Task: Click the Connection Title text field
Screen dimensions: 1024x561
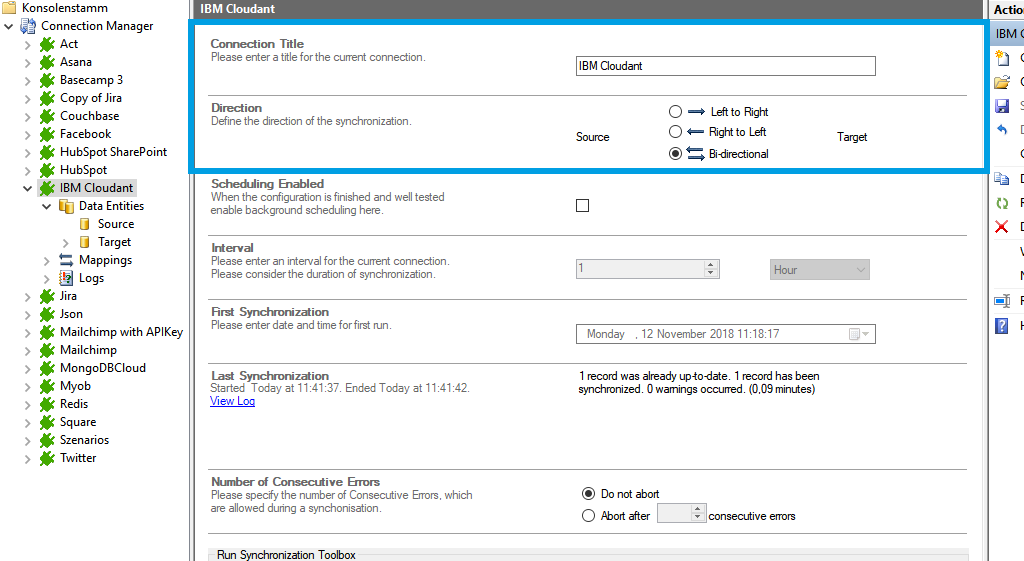Action: click(x=725, y=66)
